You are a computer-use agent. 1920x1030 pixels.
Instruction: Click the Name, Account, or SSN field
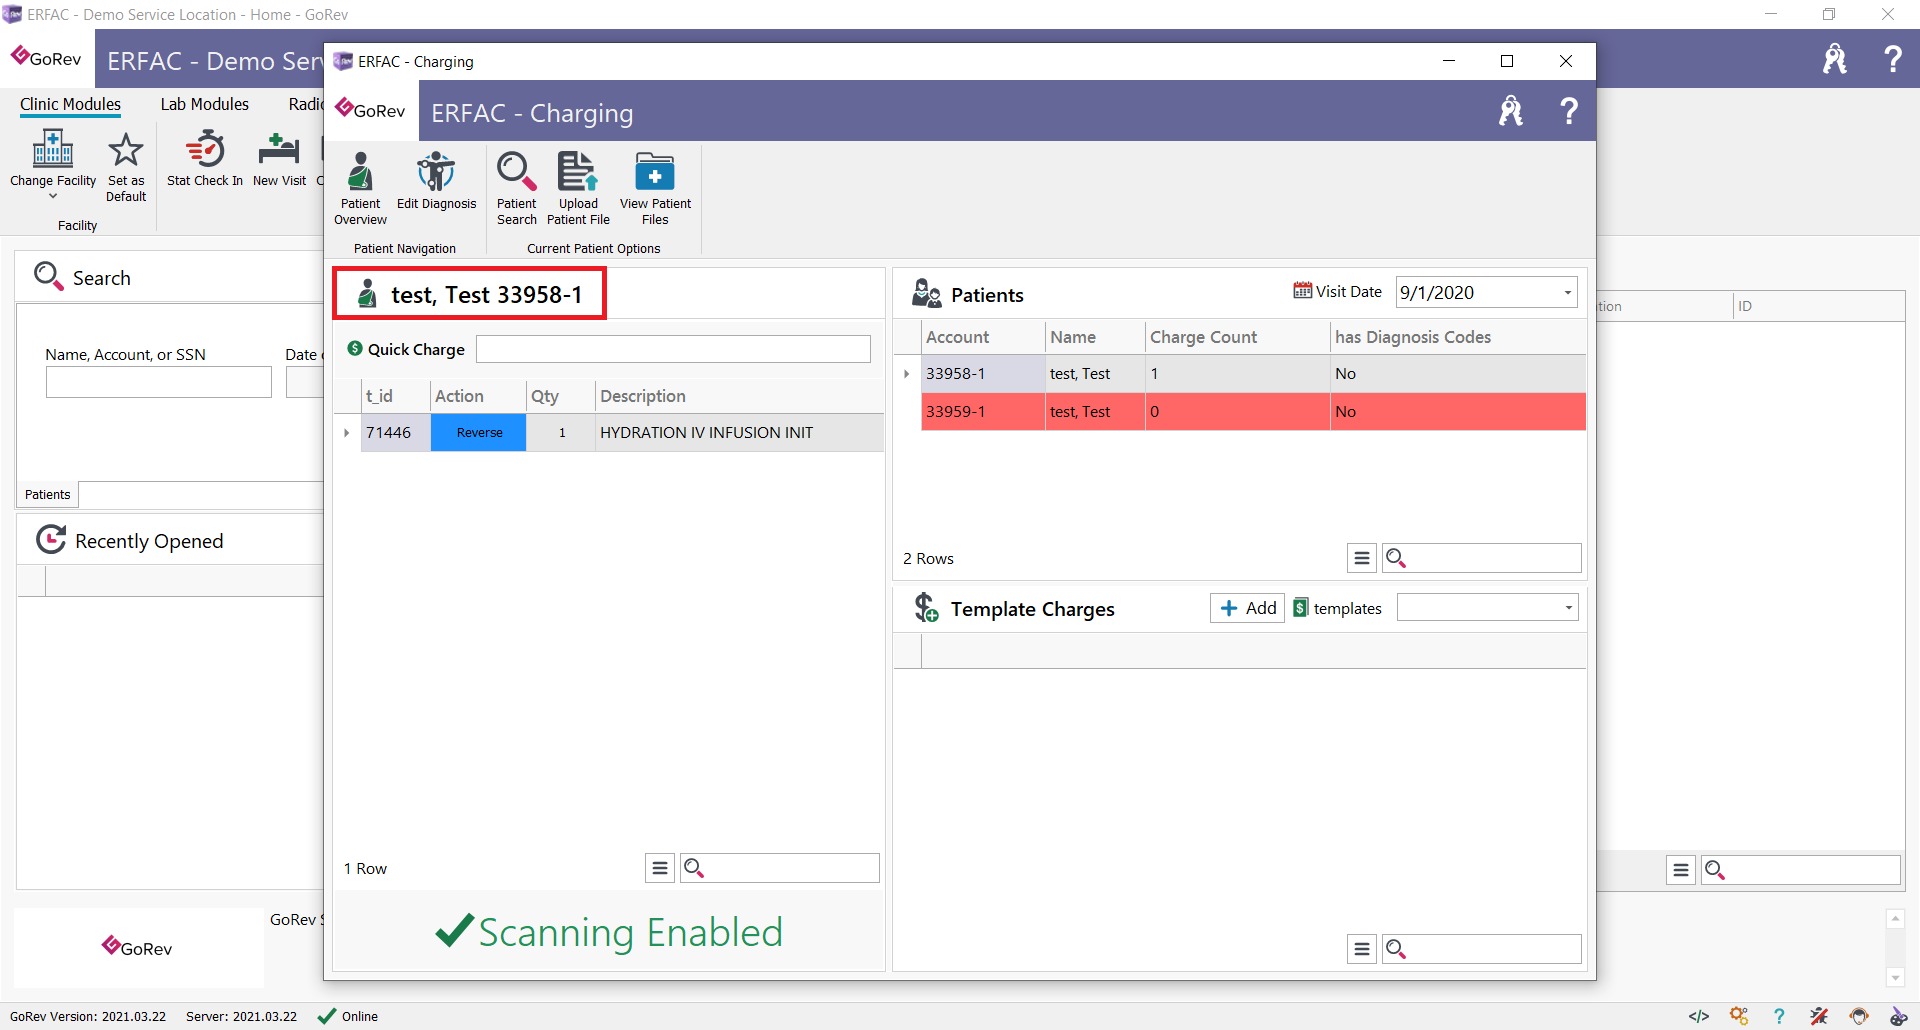point(159,382)
